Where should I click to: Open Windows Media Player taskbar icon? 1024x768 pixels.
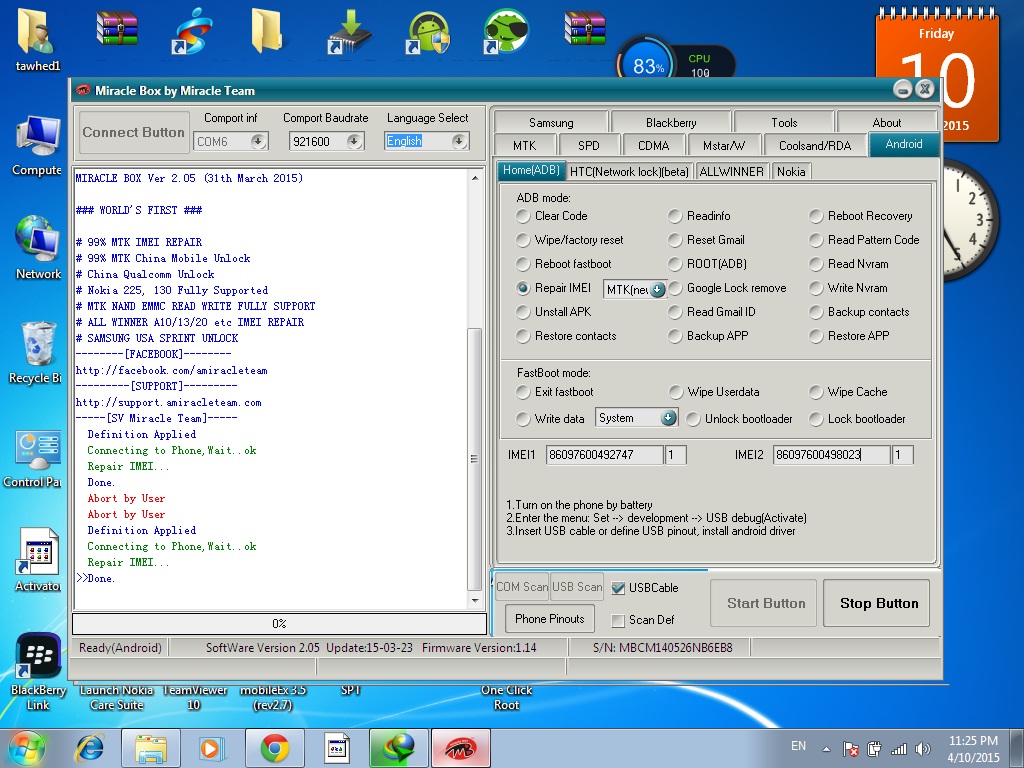pyautogui.click(x=211, y=748)
